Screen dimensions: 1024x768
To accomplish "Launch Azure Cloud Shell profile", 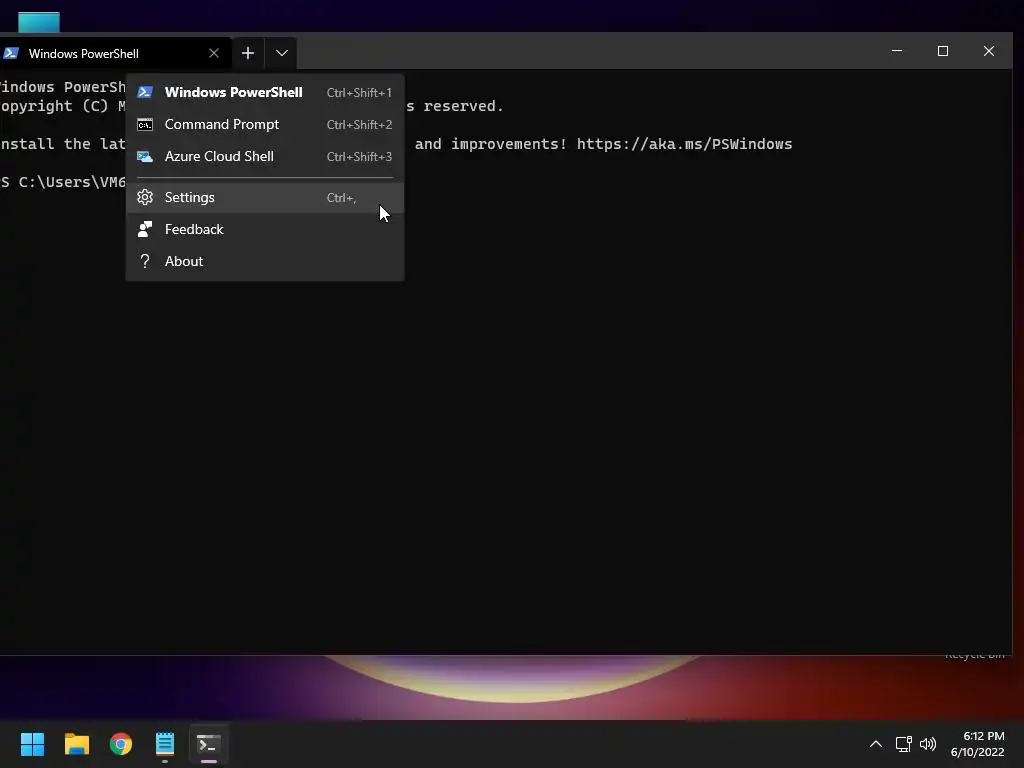I will (264, 156).
